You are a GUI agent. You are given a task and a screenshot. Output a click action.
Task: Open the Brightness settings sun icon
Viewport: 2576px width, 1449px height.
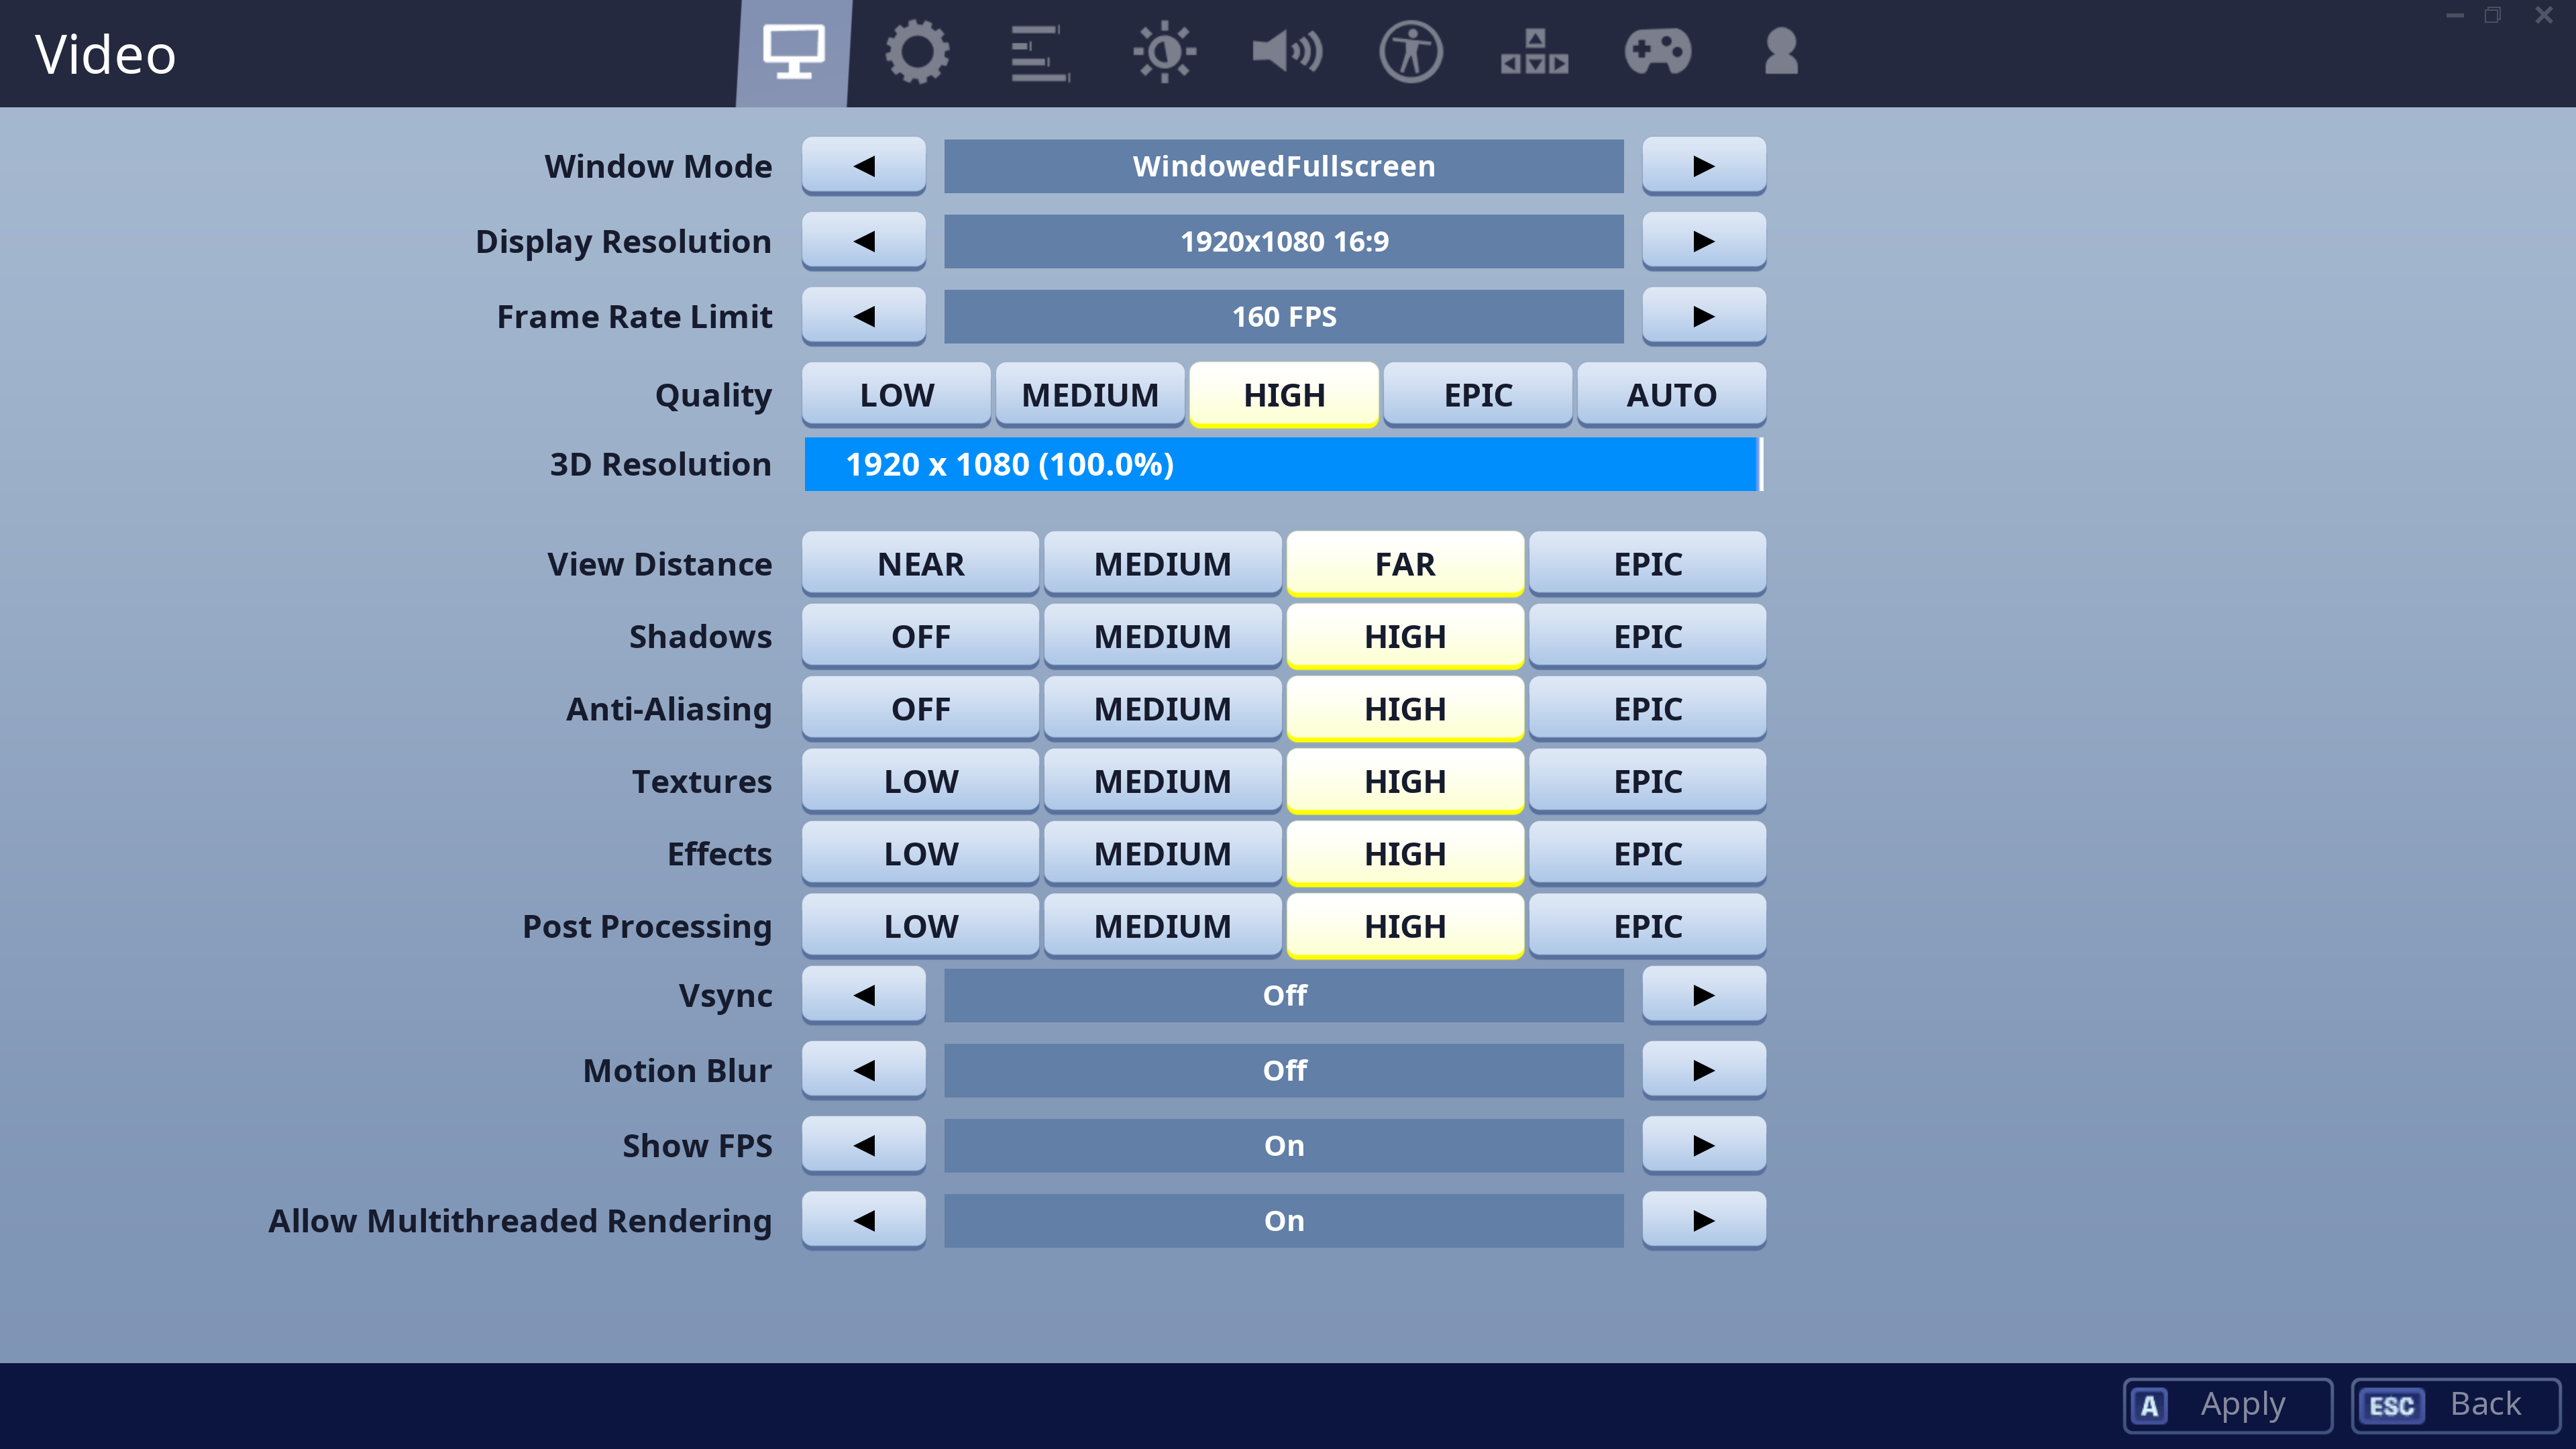coord(1163,52)
